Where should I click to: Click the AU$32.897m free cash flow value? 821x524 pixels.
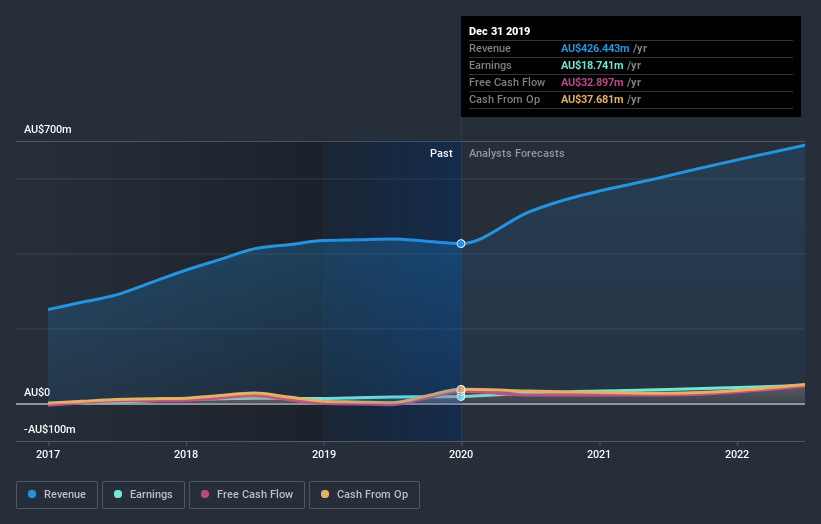pos(592,82)
